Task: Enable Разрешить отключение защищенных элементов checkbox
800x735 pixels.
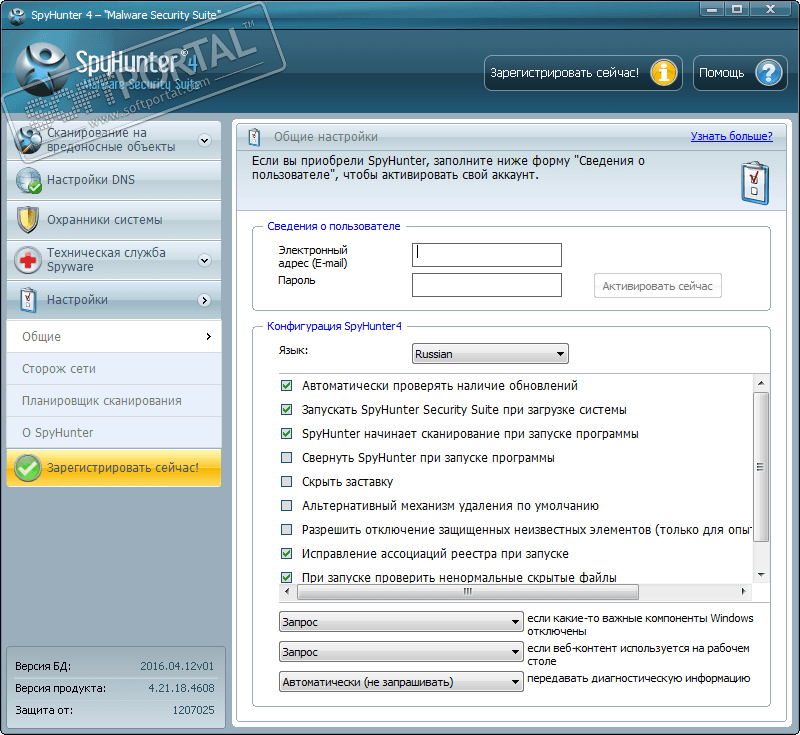Action: coord(287,529)
